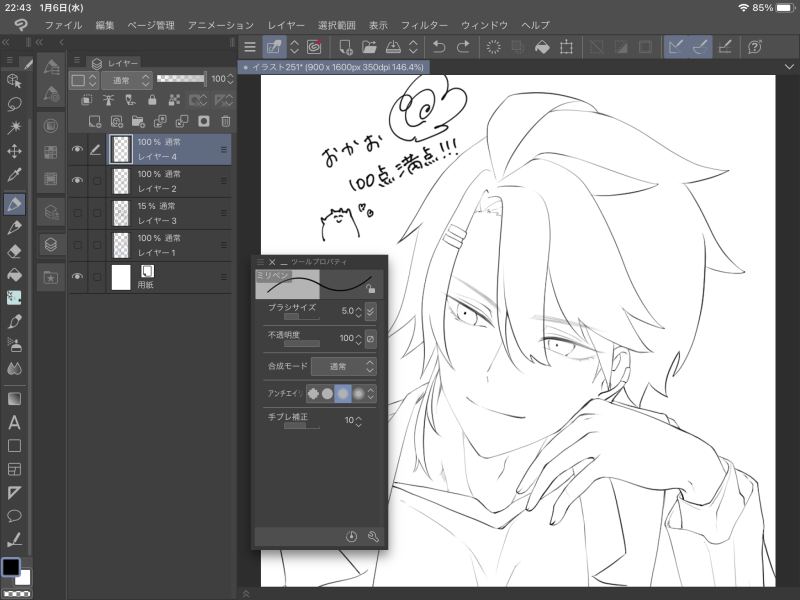This screenshot has width=800, height=600.
Task: Select the Text tool
Action: pyautogui.click(x=14, y=422)
